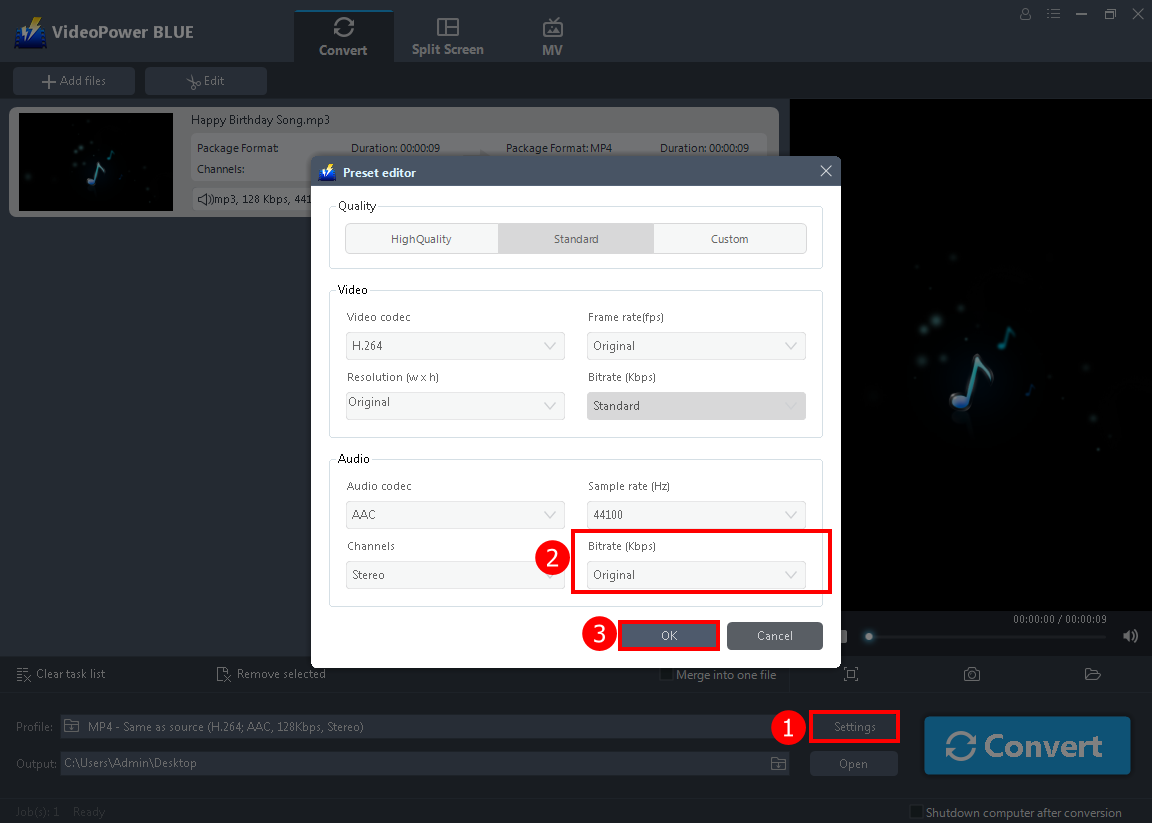The height and width of the screenshot is (823, 1152).
Task: Select the Custom quality tab
Action: 729,238
